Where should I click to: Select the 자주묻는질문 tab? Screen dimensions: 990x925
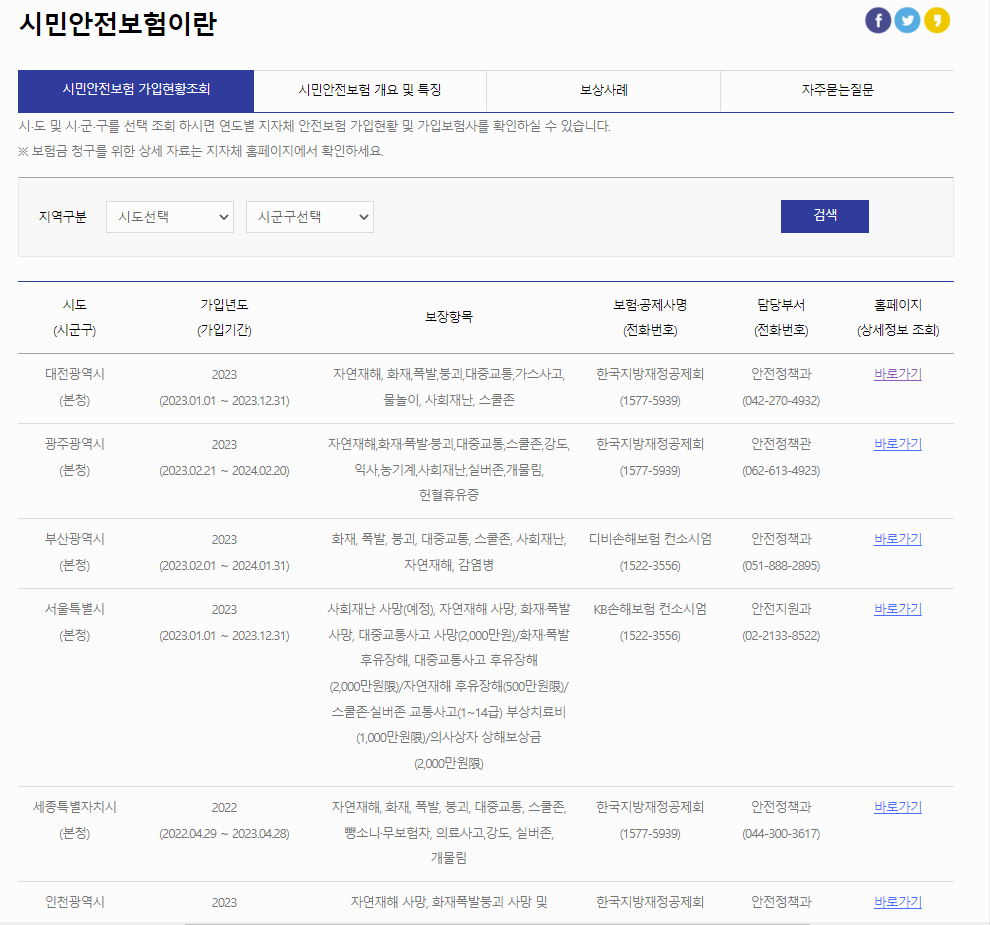[836, 90]
